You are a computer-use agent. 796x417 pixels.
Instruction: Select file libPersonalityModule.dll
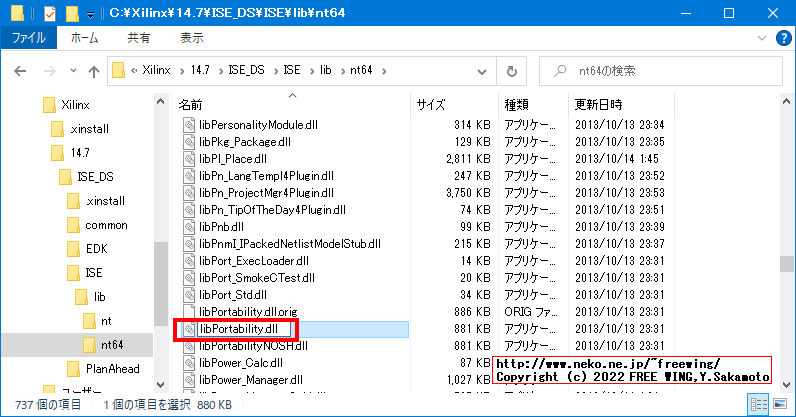coord(258,125)
